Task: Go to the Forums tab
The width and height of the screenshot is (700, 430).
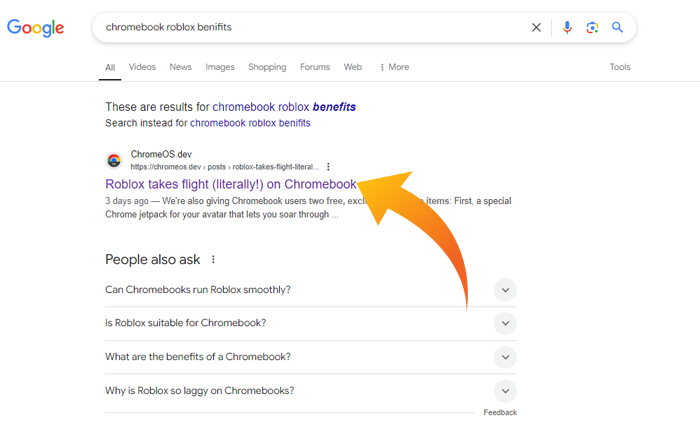Action: coord(315,67)
